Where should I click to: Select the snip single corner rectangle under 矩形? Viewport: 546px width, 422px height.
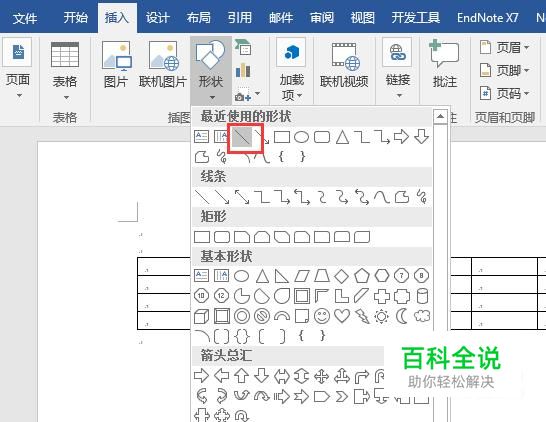coord(242,237)
